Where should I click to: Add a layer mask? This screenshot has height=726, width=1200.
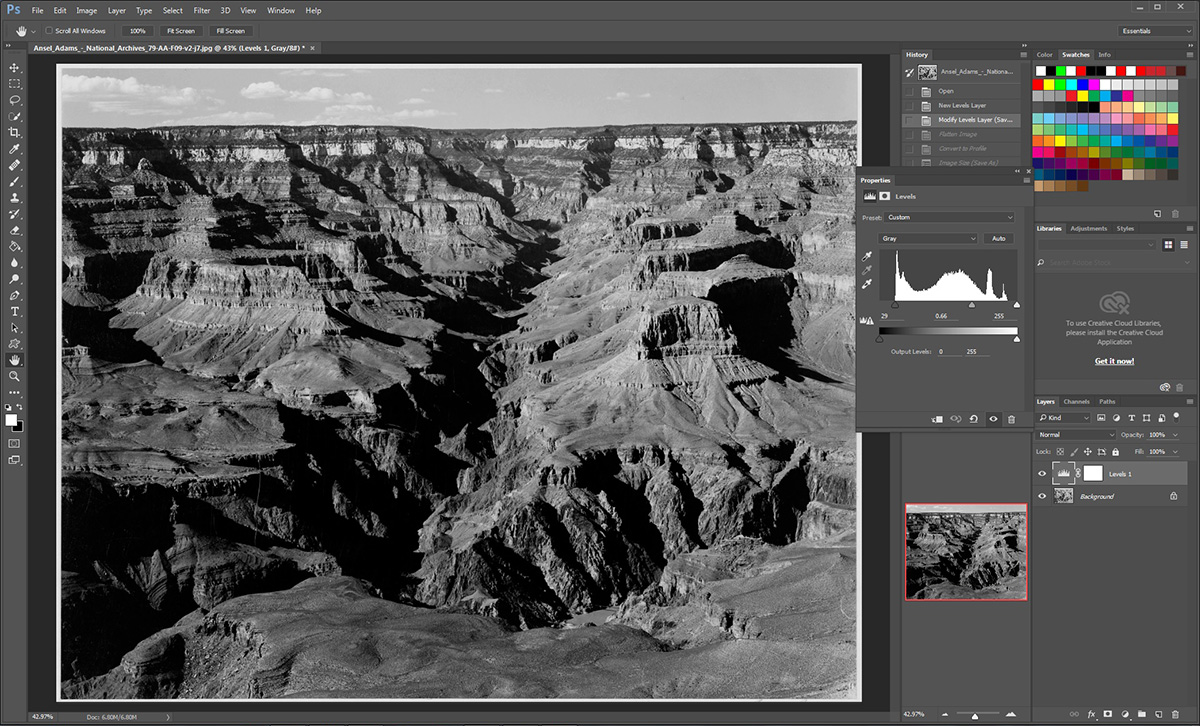(x=1108, y=715)
